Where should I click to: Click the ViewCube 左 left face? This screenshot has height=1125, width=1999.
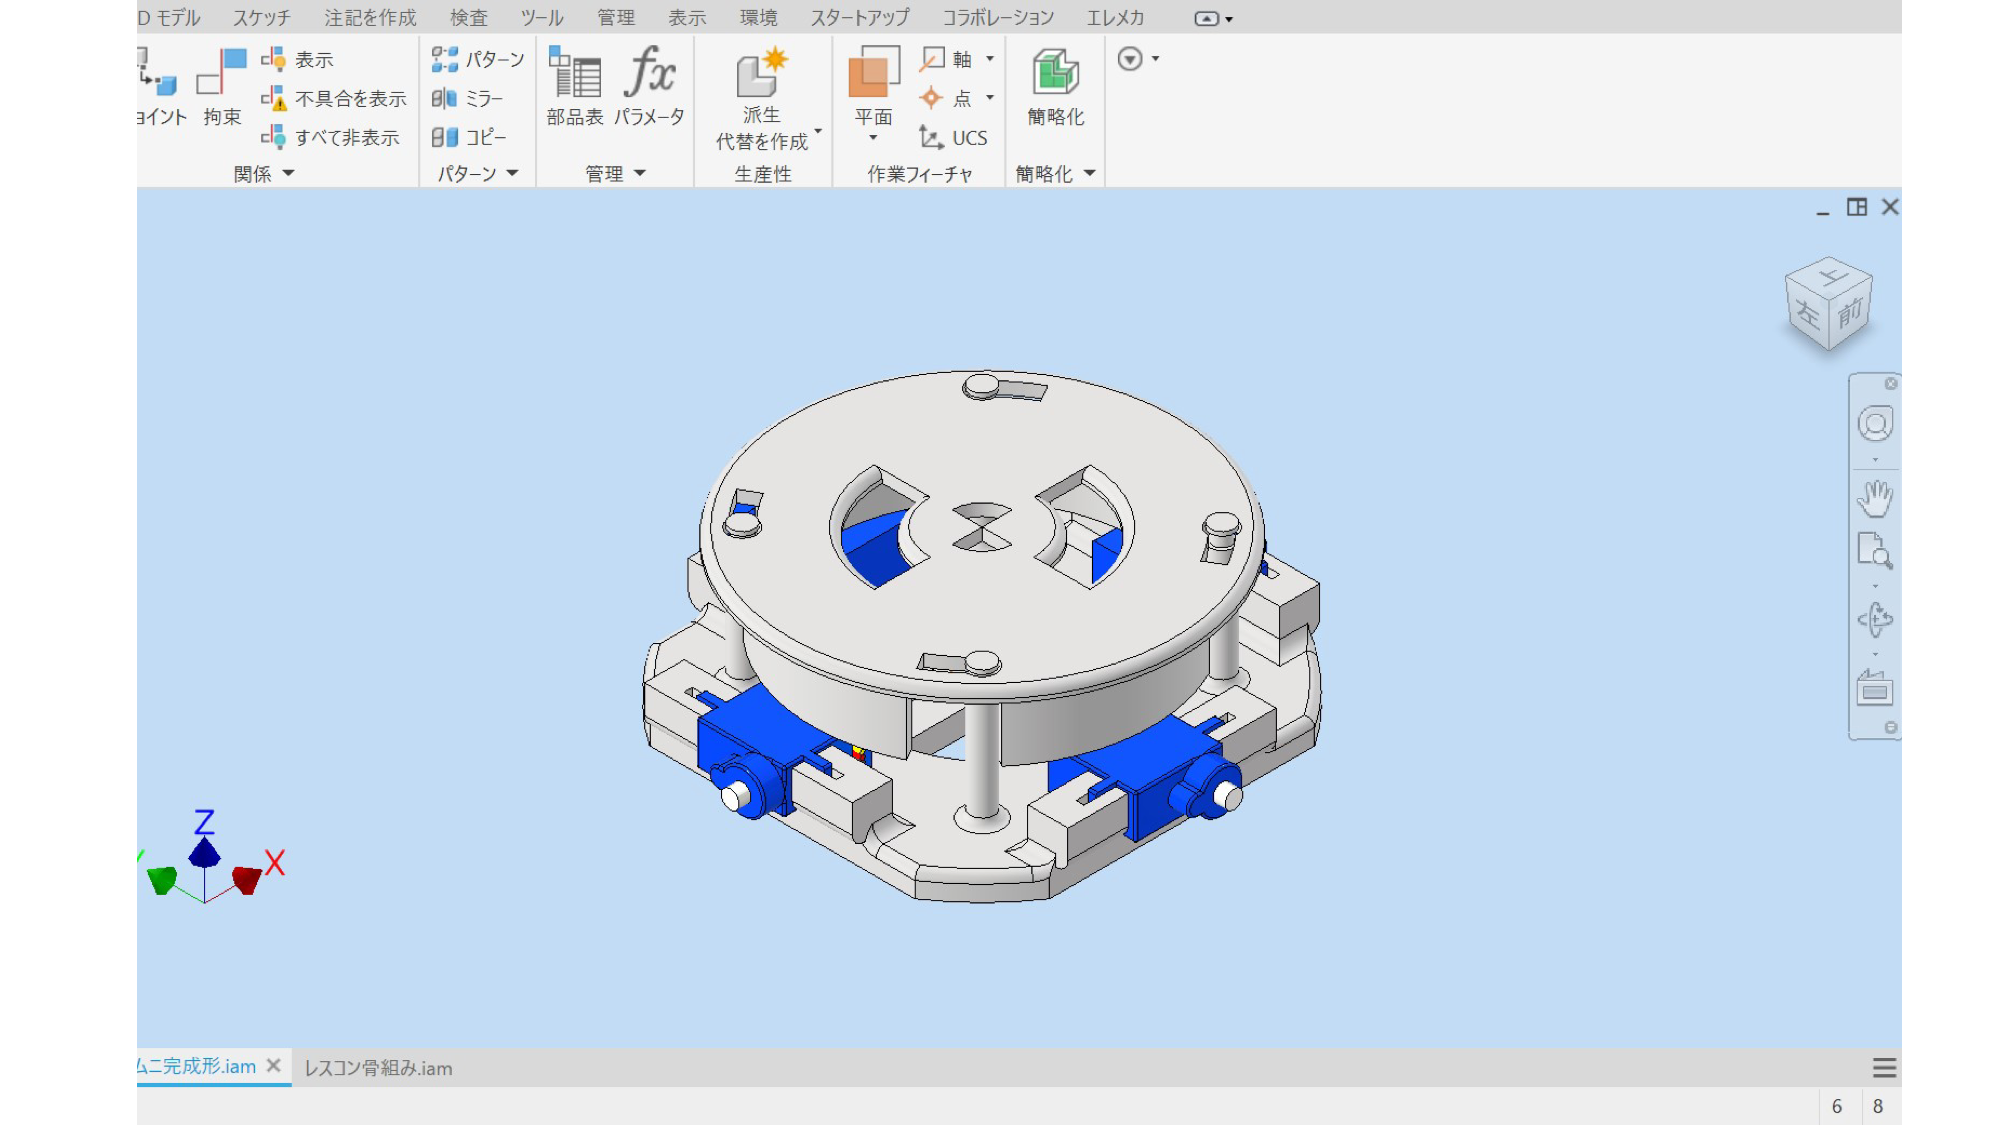(1807, 313)
